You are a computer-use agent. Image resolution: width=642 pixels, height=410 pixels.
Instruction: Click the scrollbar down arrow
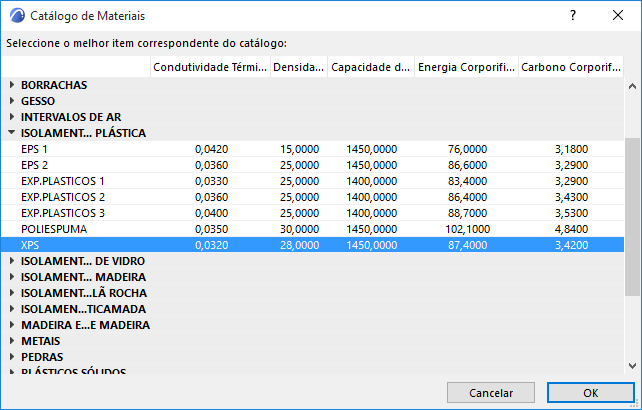pos(632,365)
